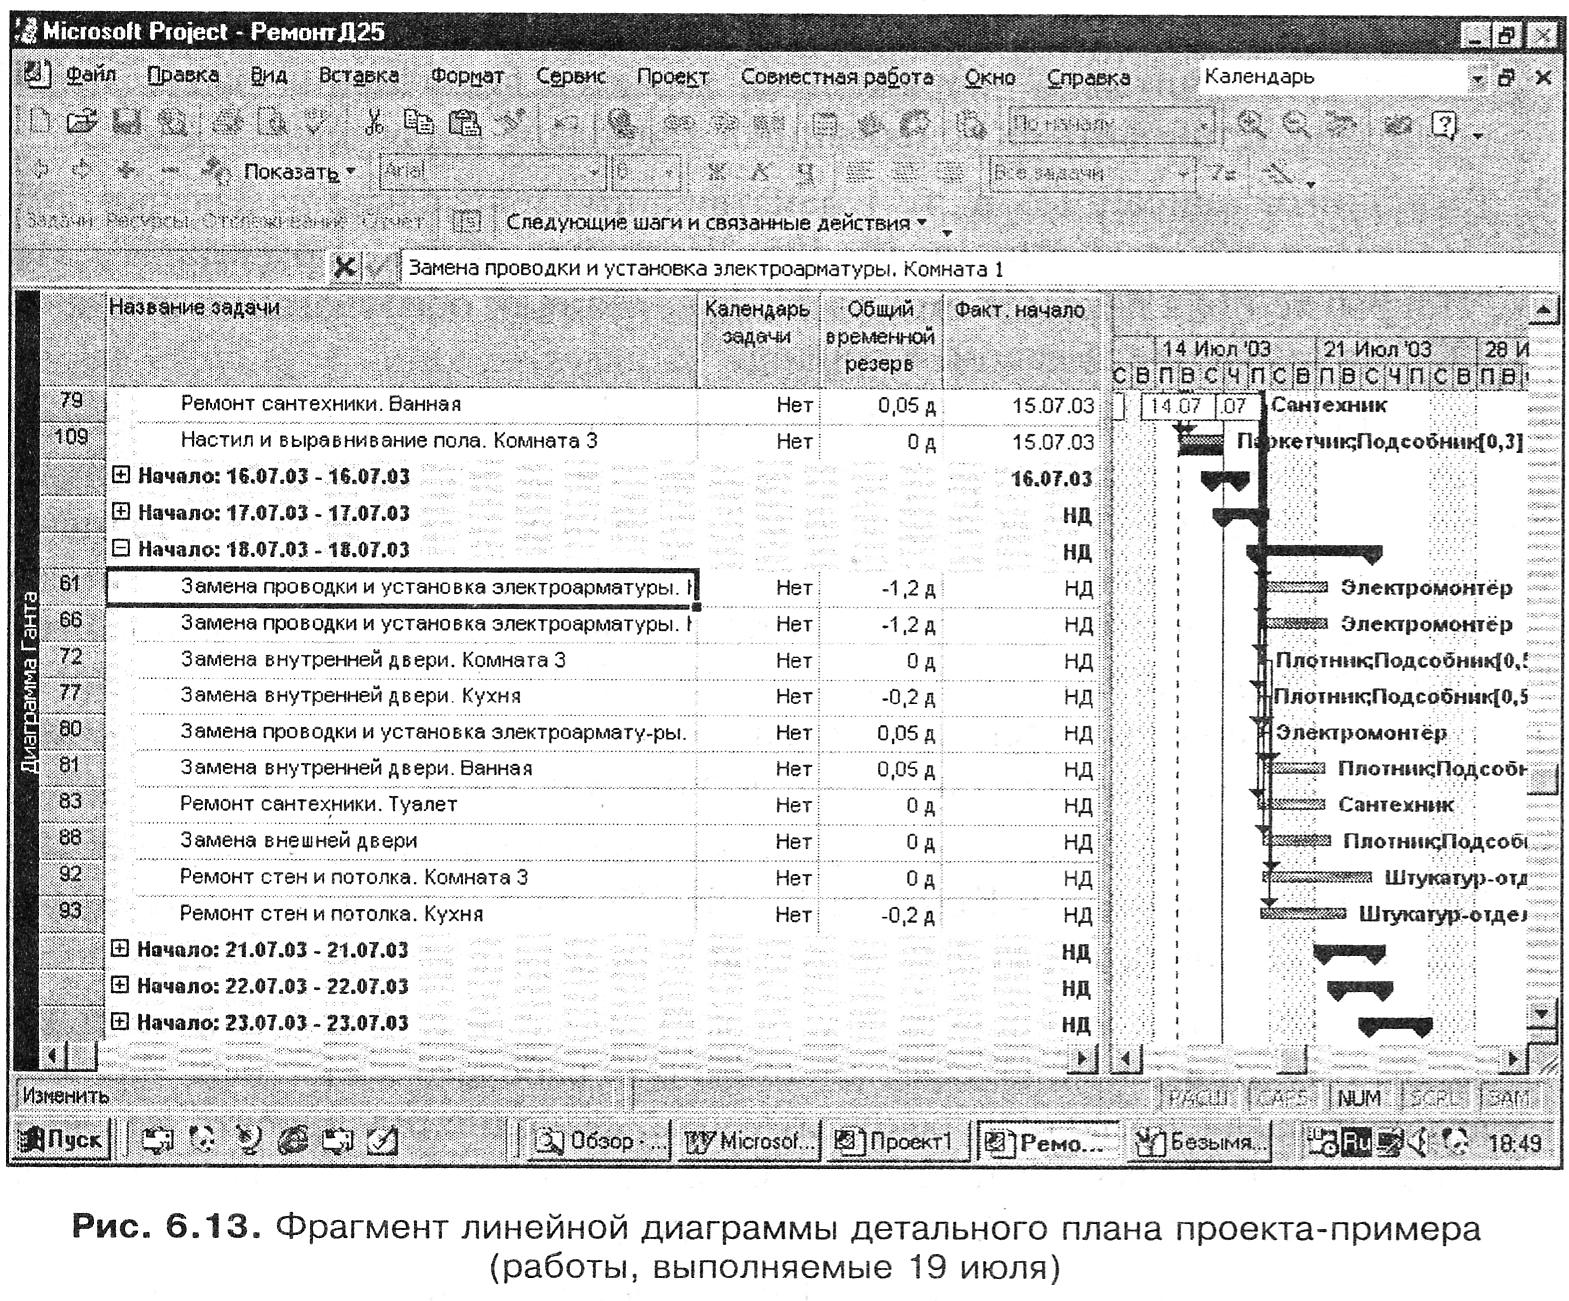Open the Показать outline dropdown
1569x1301 pixels.
300,171
